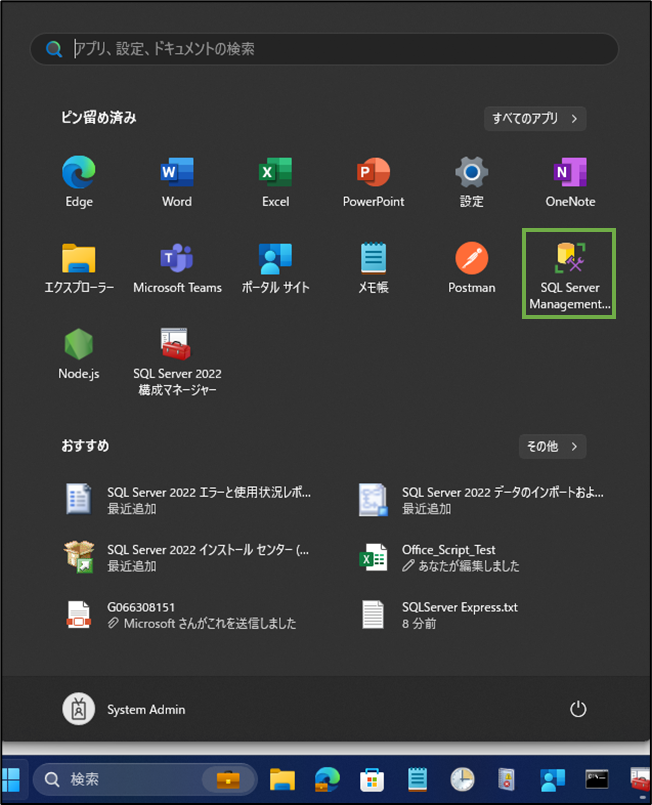This screenshot has width=652, height=805.
Task: Open the clock app on taskbar
Action: click(x=462, y=779)
